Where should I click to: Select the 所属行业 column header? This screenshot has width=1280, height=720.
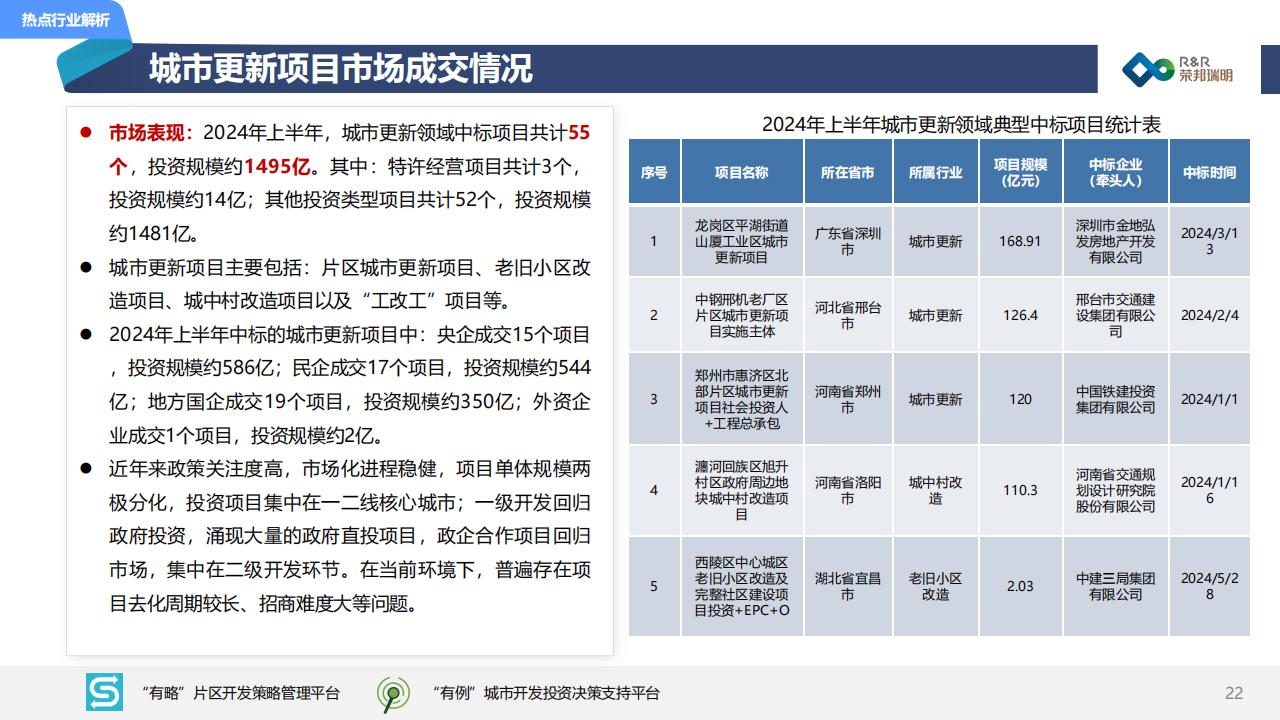935,172
